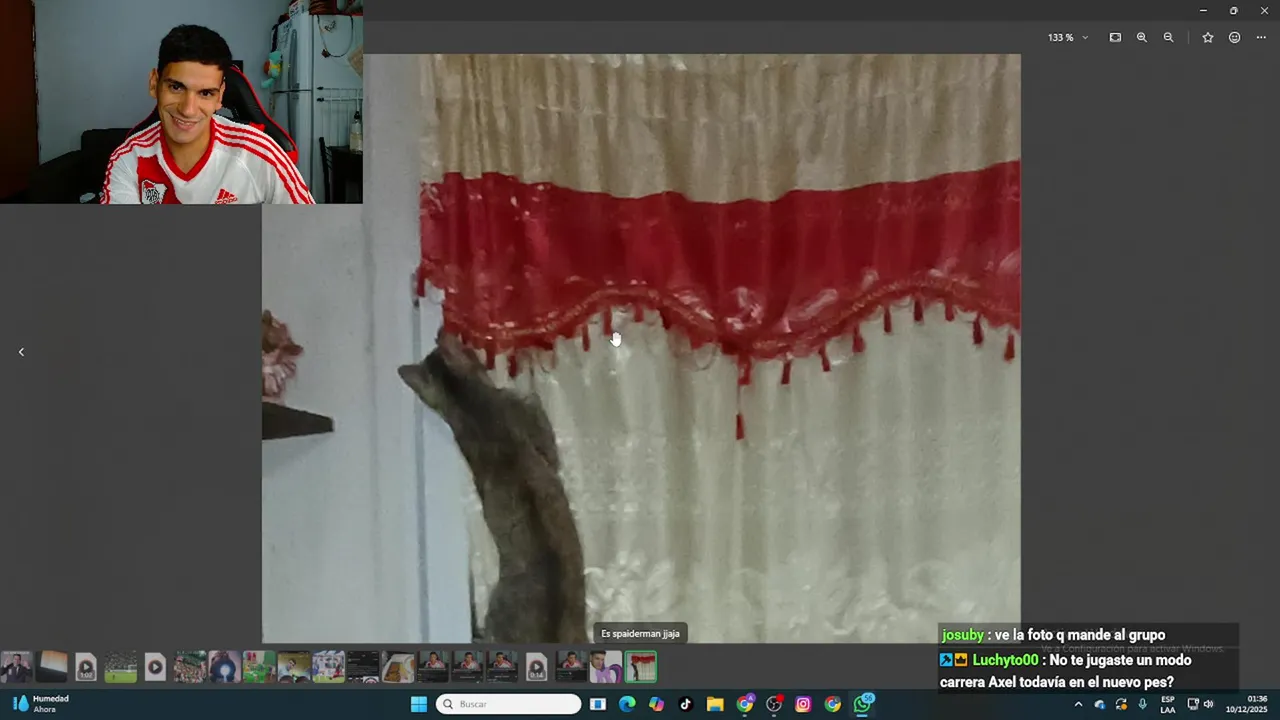Open the 133 % zoom level dropdown
Image resolution: width=1280 pixels, height=720 pixels.
tap(1068, 37)
